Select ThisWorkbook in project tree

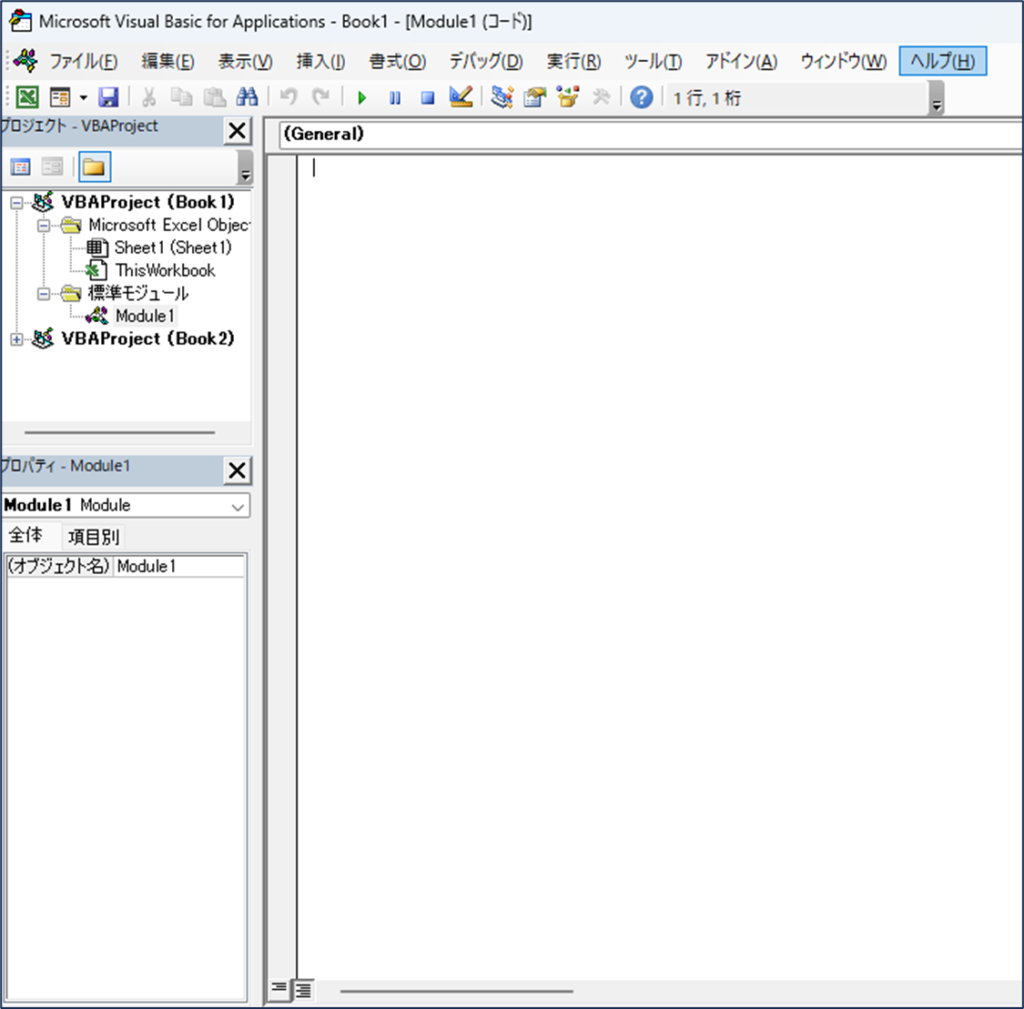pos(165,270)
